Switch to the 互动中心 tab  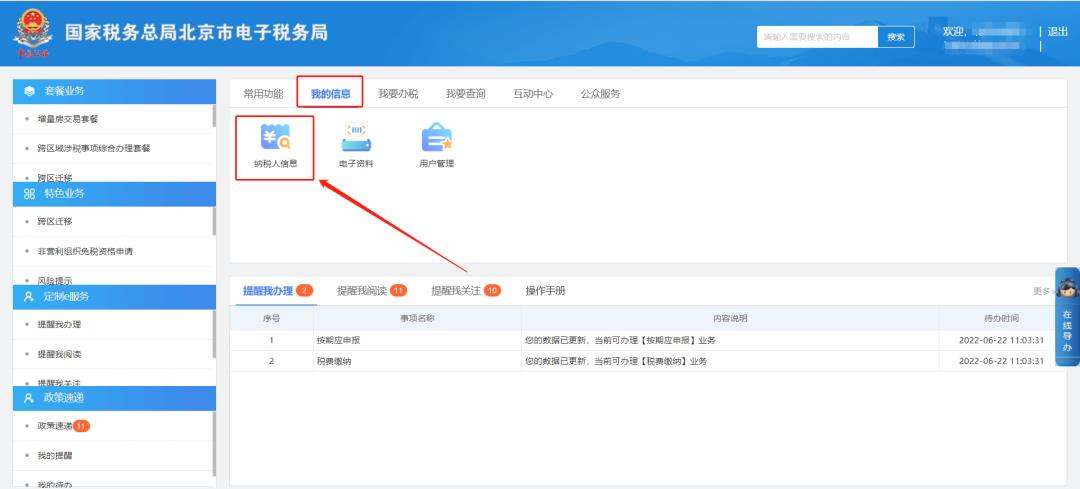[533, 94]
